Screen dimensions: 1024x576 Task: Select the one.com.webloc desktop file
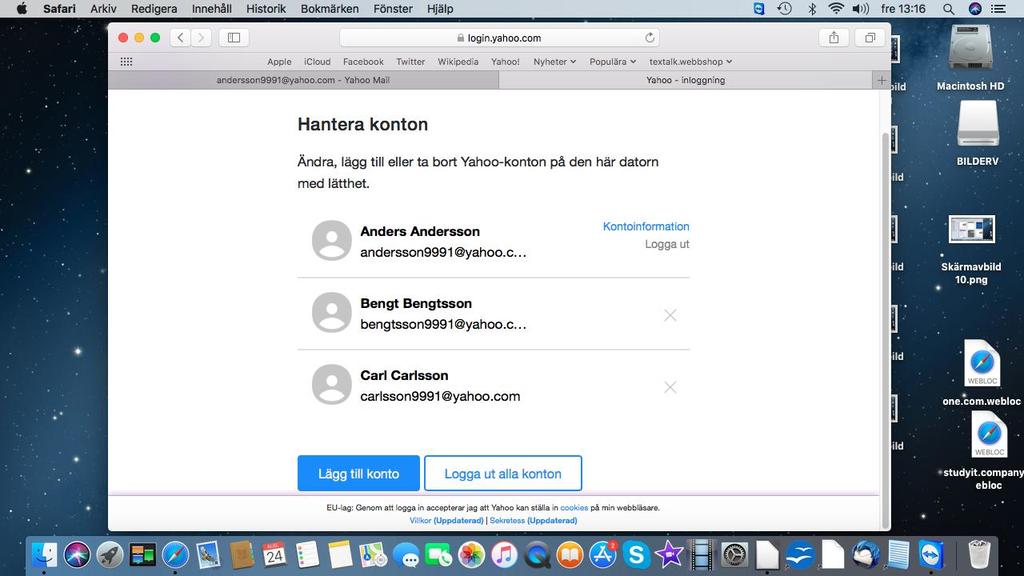pos(981,373)
